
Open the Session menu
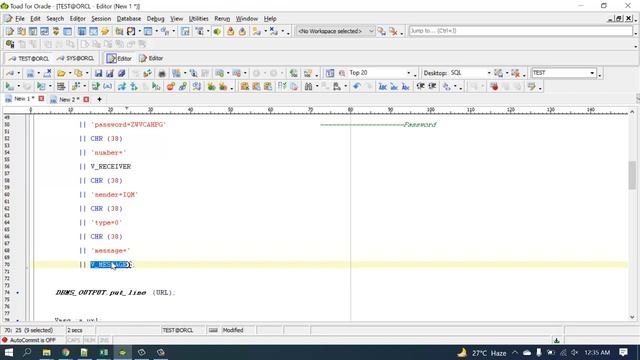coord(101,19)
